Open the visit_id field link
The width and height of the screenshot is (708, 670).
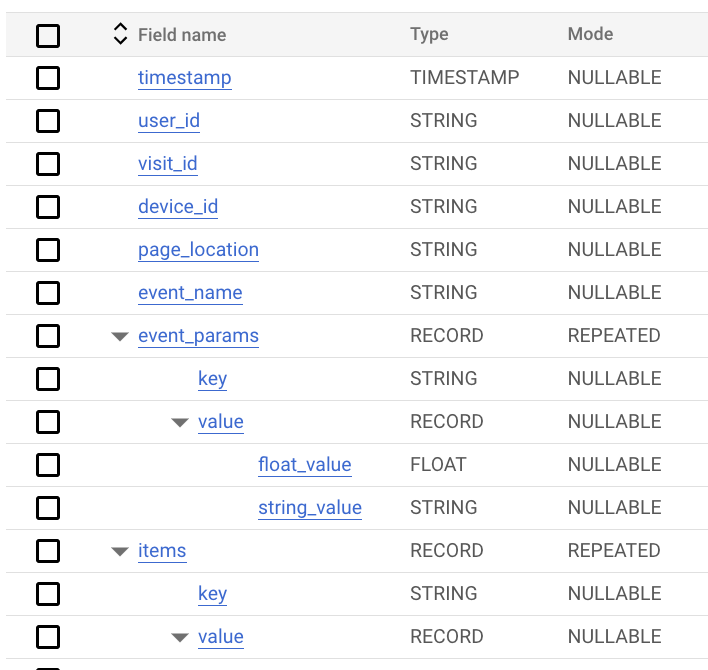pyautogui.click(x=168, y=164)
